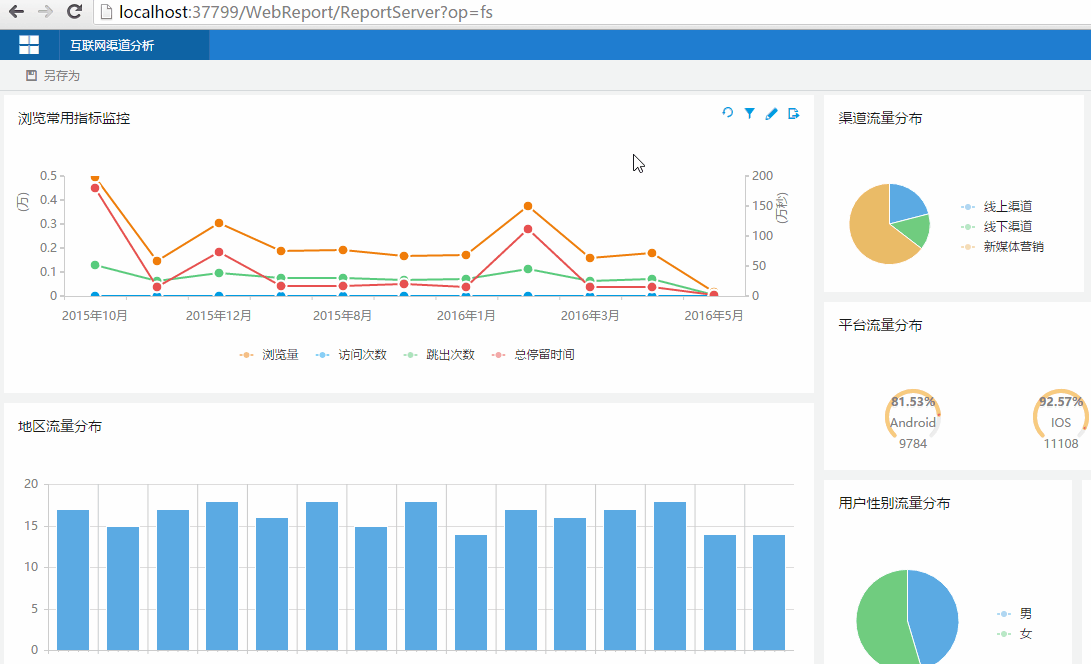Toggle the 浏览量 series in the legend
This screenshot has height=664, width=1091.
pos(269,355)
